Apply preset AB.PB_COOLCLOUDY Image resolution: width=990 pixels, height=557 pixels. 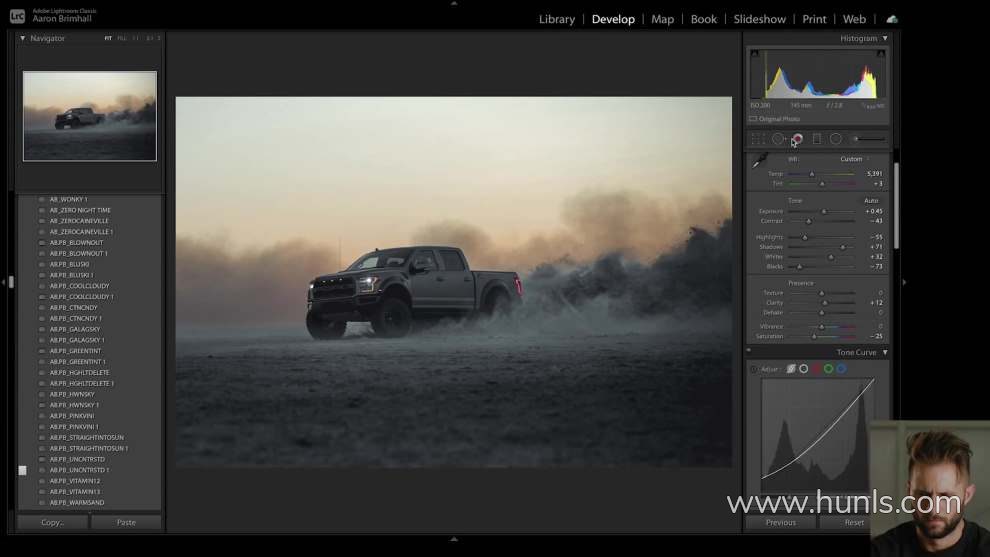pos(79,286)
